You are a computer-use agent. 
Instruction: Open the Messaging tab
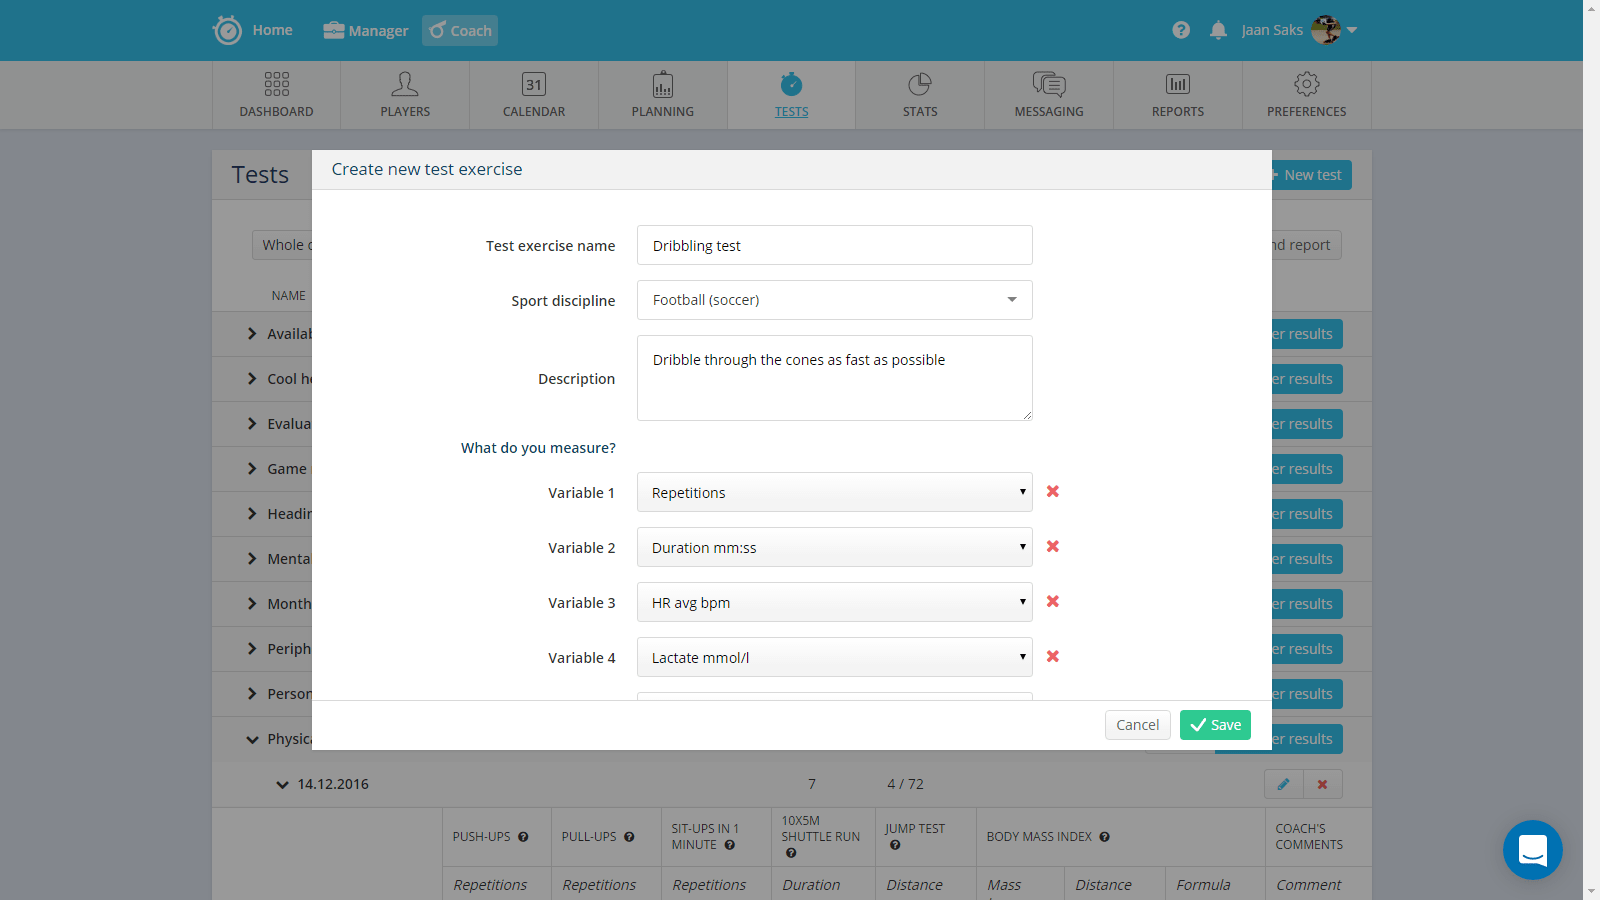click(1049, 95)
